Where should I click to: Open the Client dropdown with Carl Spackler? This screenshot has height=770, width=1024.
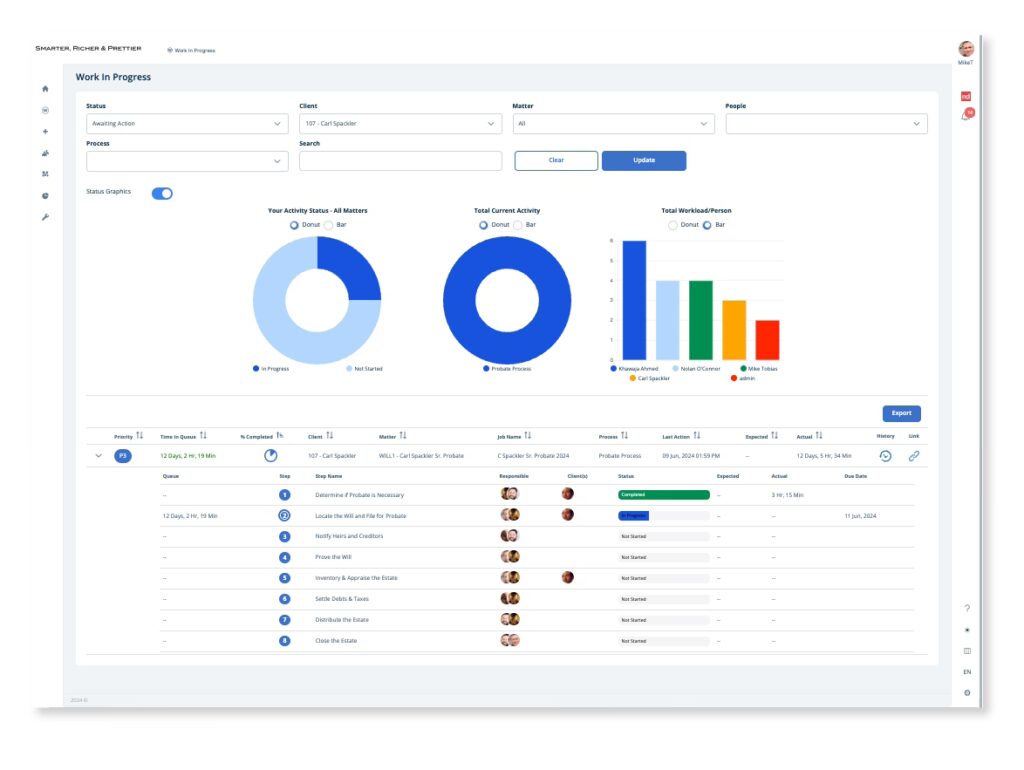click(x=400, y=124)
